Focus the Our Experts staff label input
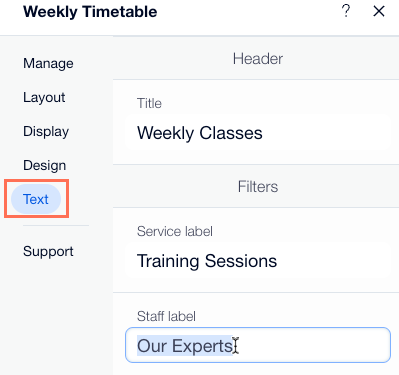The height and width of the screenshot is (375, 399). click(258, 345)
